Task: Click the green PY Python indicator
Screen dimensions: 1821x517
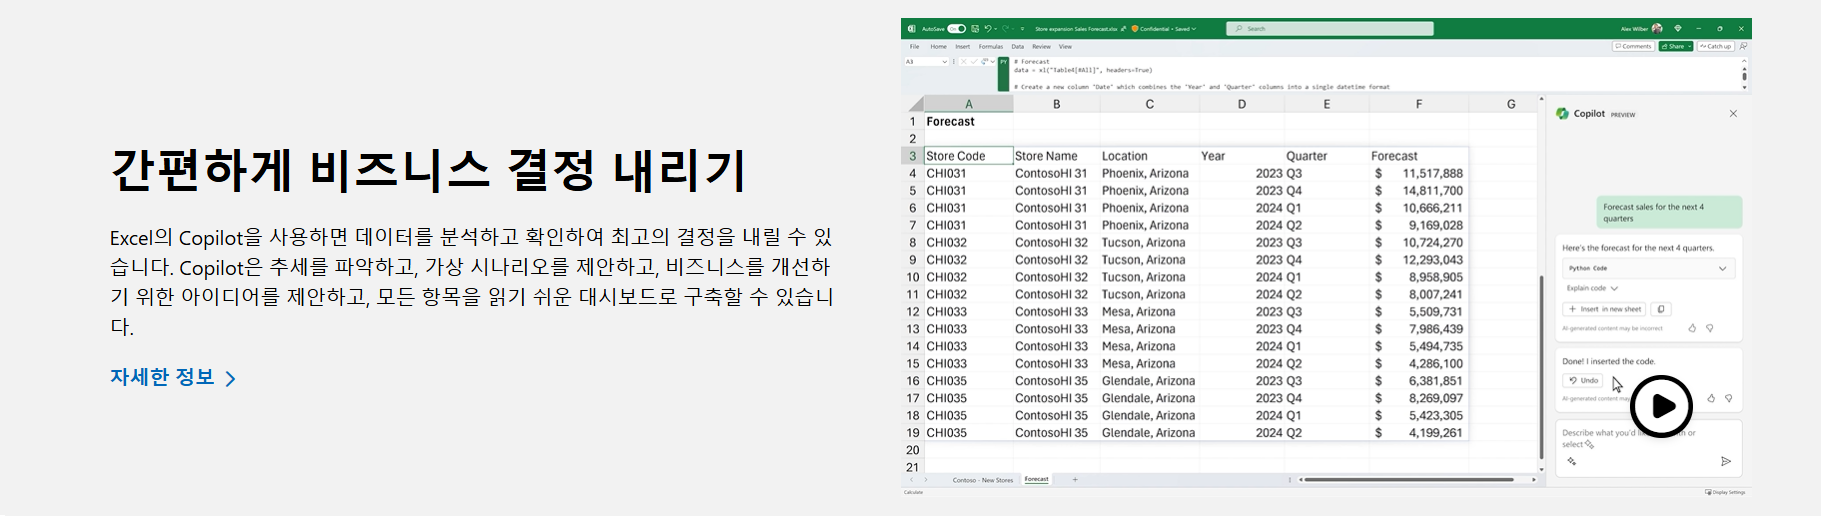Action: [x=1003, y=74]
